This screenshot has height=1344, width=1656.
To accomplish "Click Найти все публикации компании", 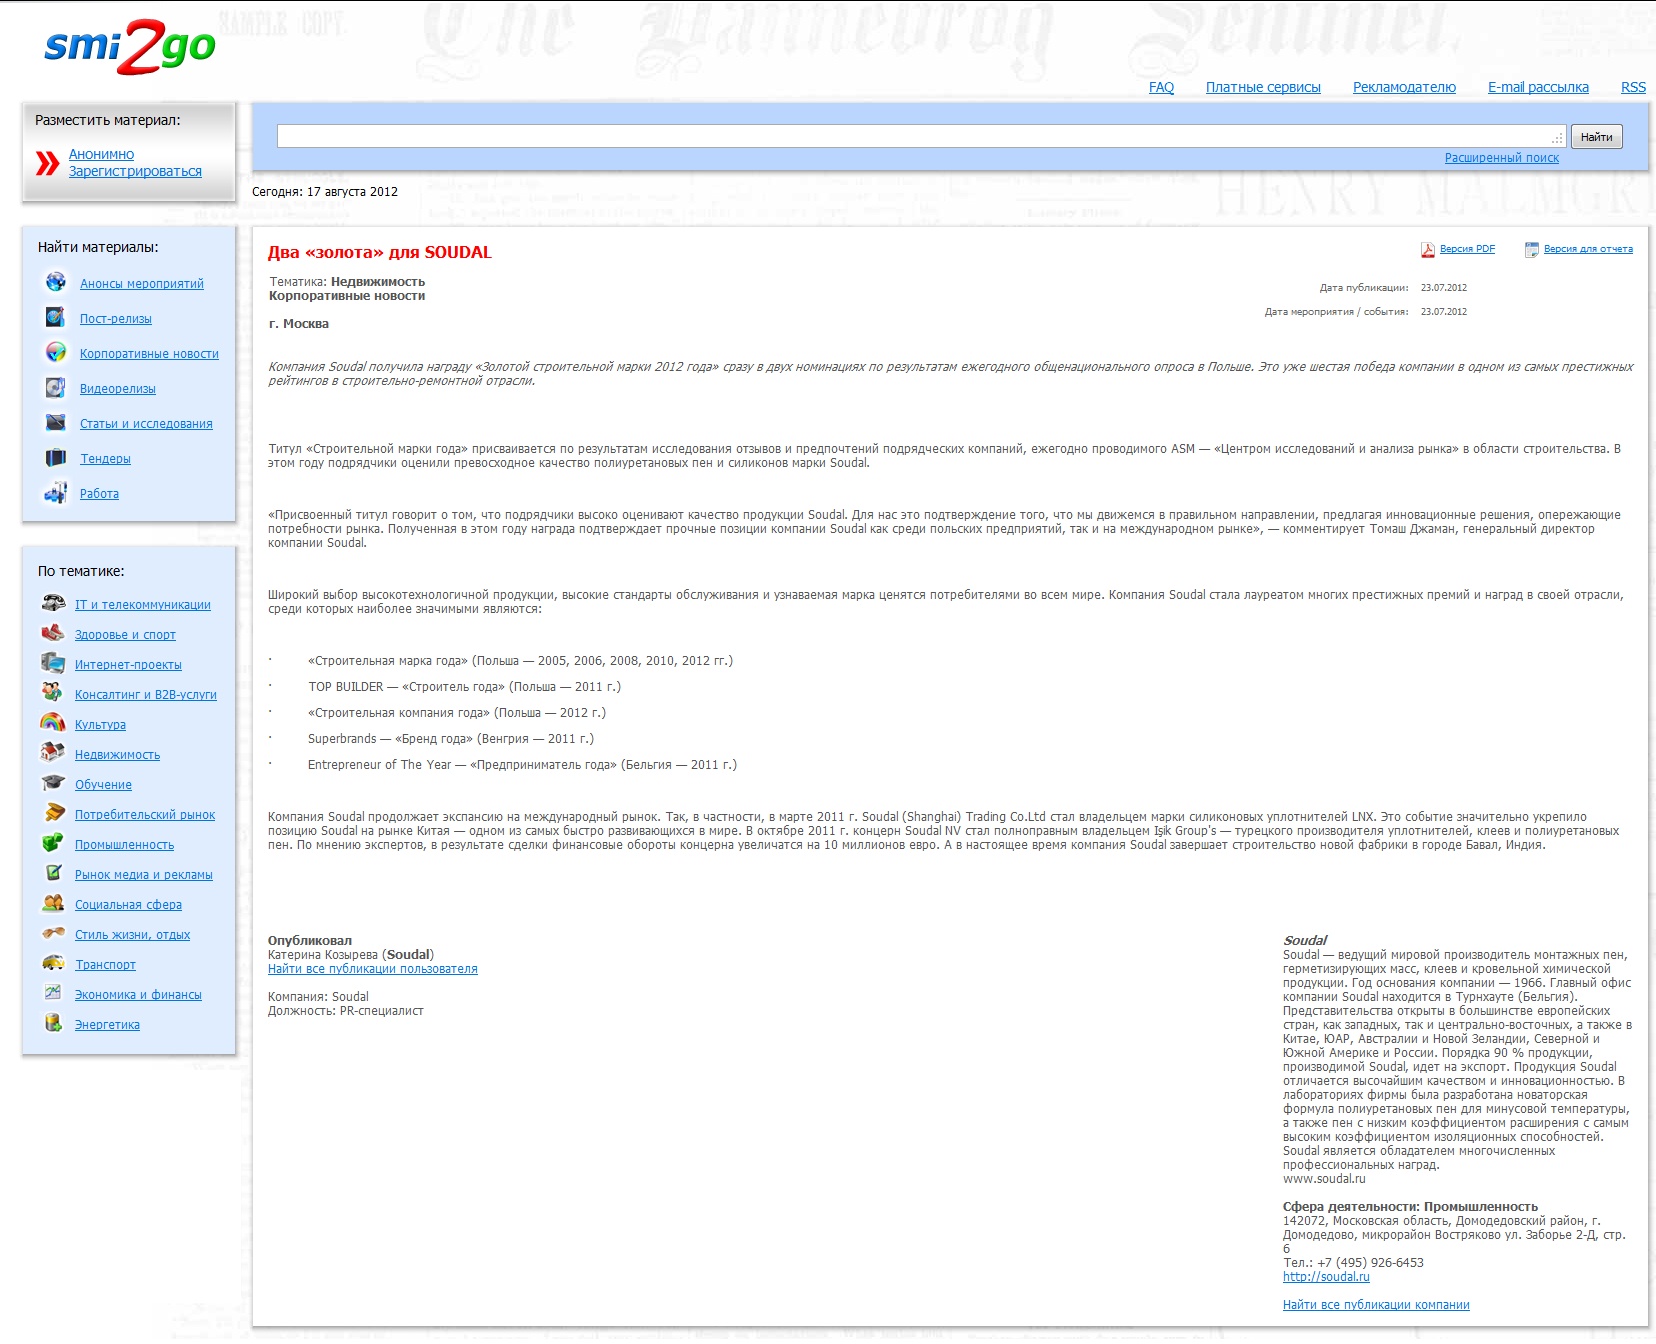I will click(x=1376, y=1305).
